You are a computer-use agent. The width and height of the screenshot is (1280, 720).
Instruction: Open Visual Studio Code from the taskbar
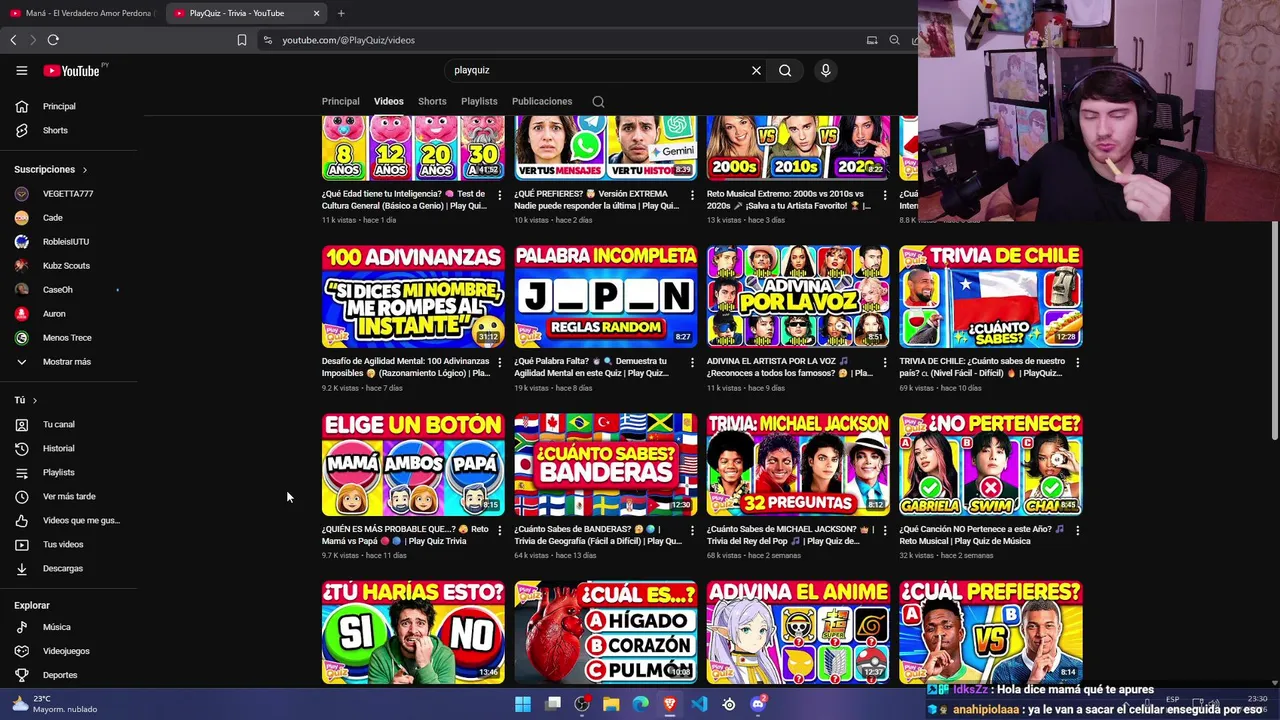[x=699, y=704]
